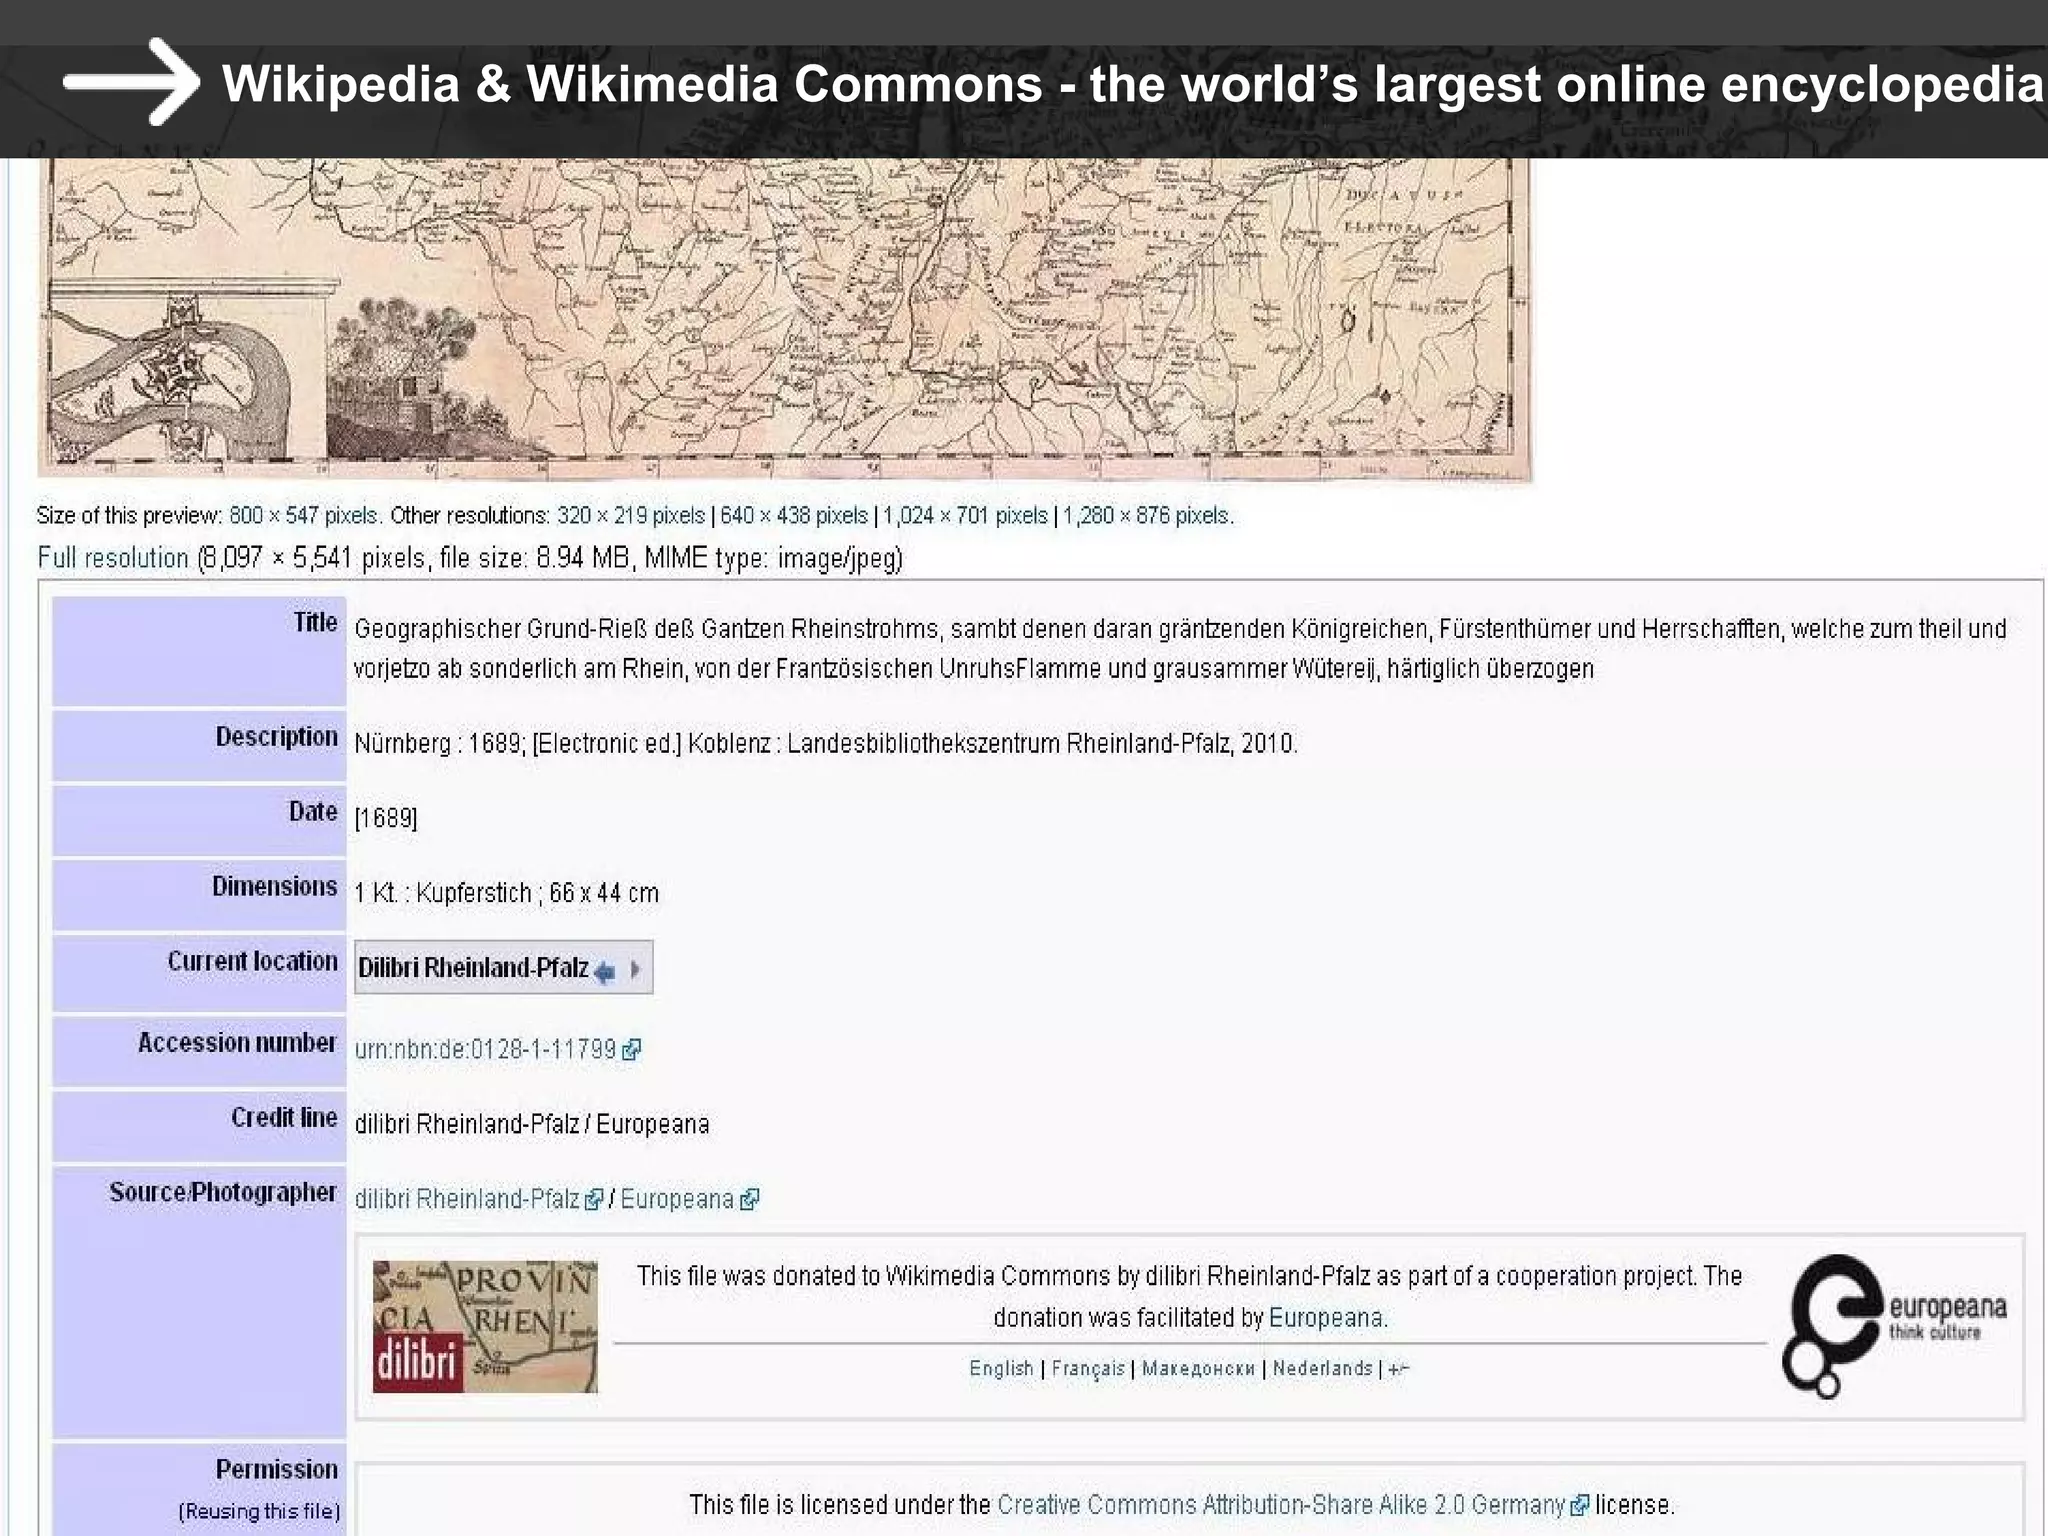2048x1536 pixels.
Task: Open the dilibri Rheinland-Pfalz source link
Action: pyautogui.click(x=467, y=1199)
